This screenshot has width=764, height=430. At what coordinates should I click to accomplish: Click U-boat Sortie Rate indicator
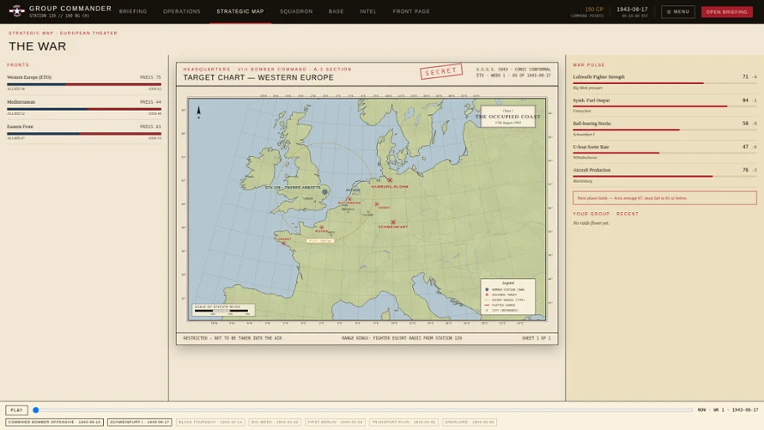click(x=665, y=152)
